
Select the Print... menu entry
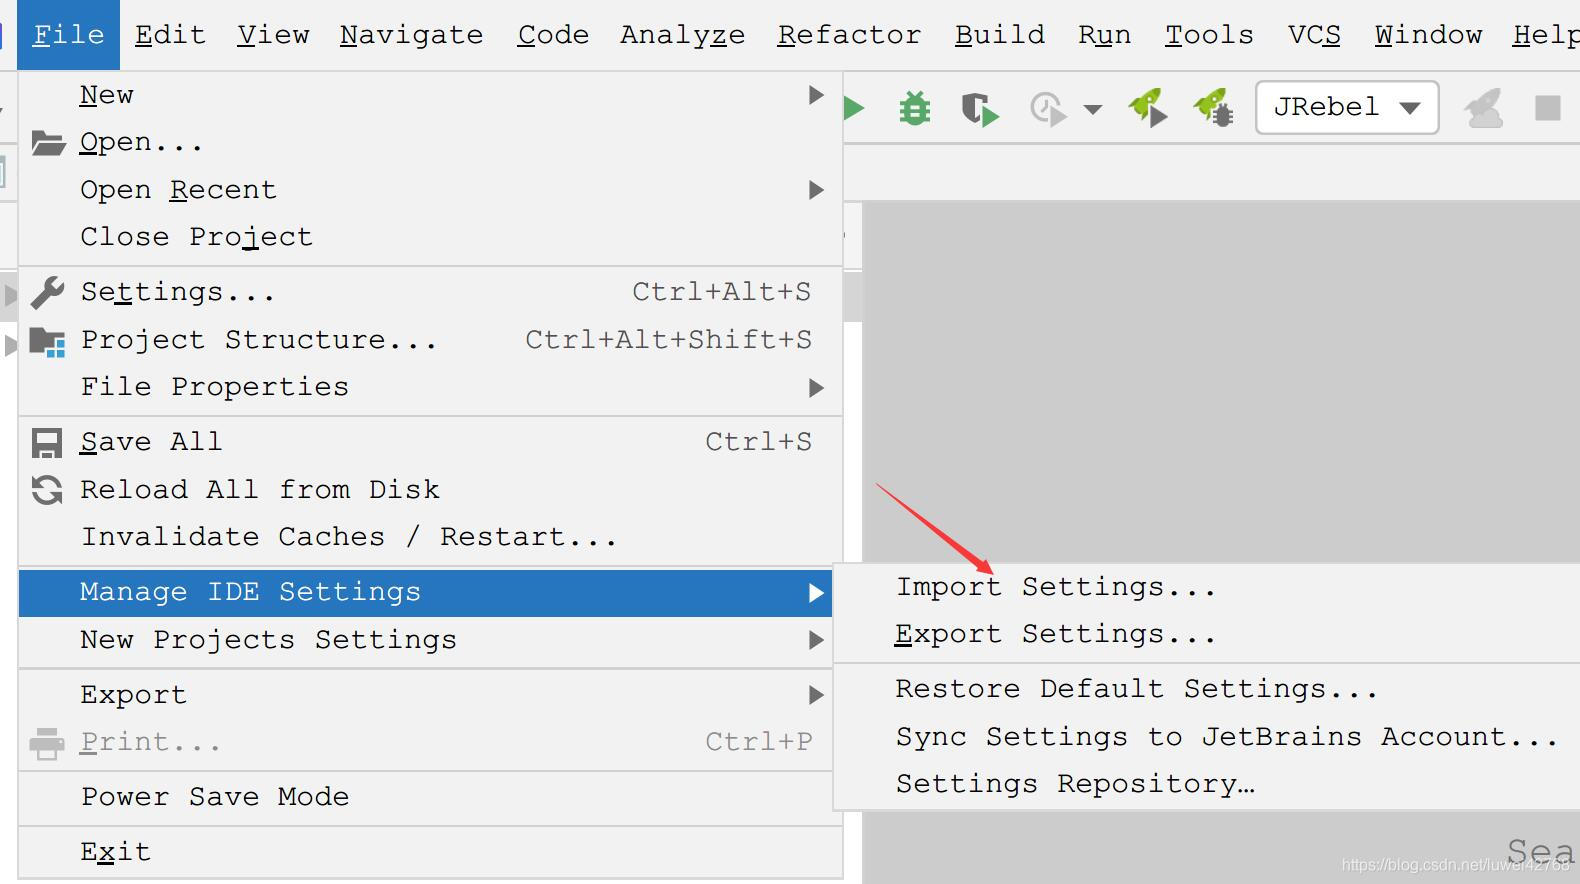tap(430, 742)
